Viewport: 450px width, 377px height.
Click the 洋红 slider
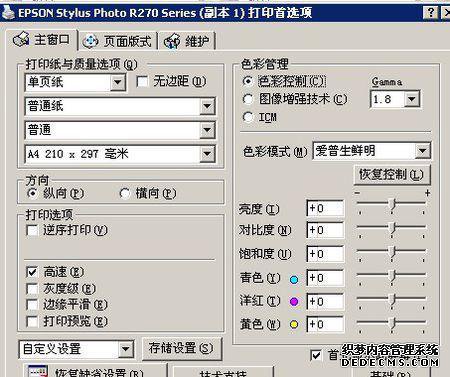(391, 300)
